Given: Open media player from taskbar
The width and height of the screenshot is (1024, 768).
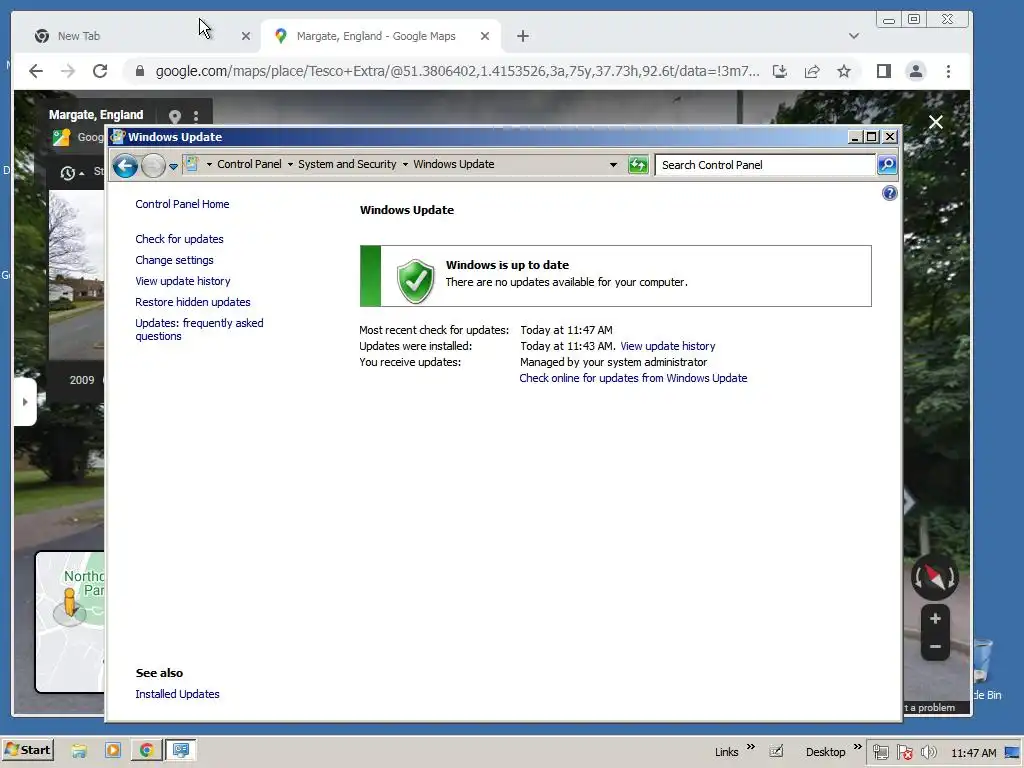Looking at the screenshot, I should click(113, 750).
